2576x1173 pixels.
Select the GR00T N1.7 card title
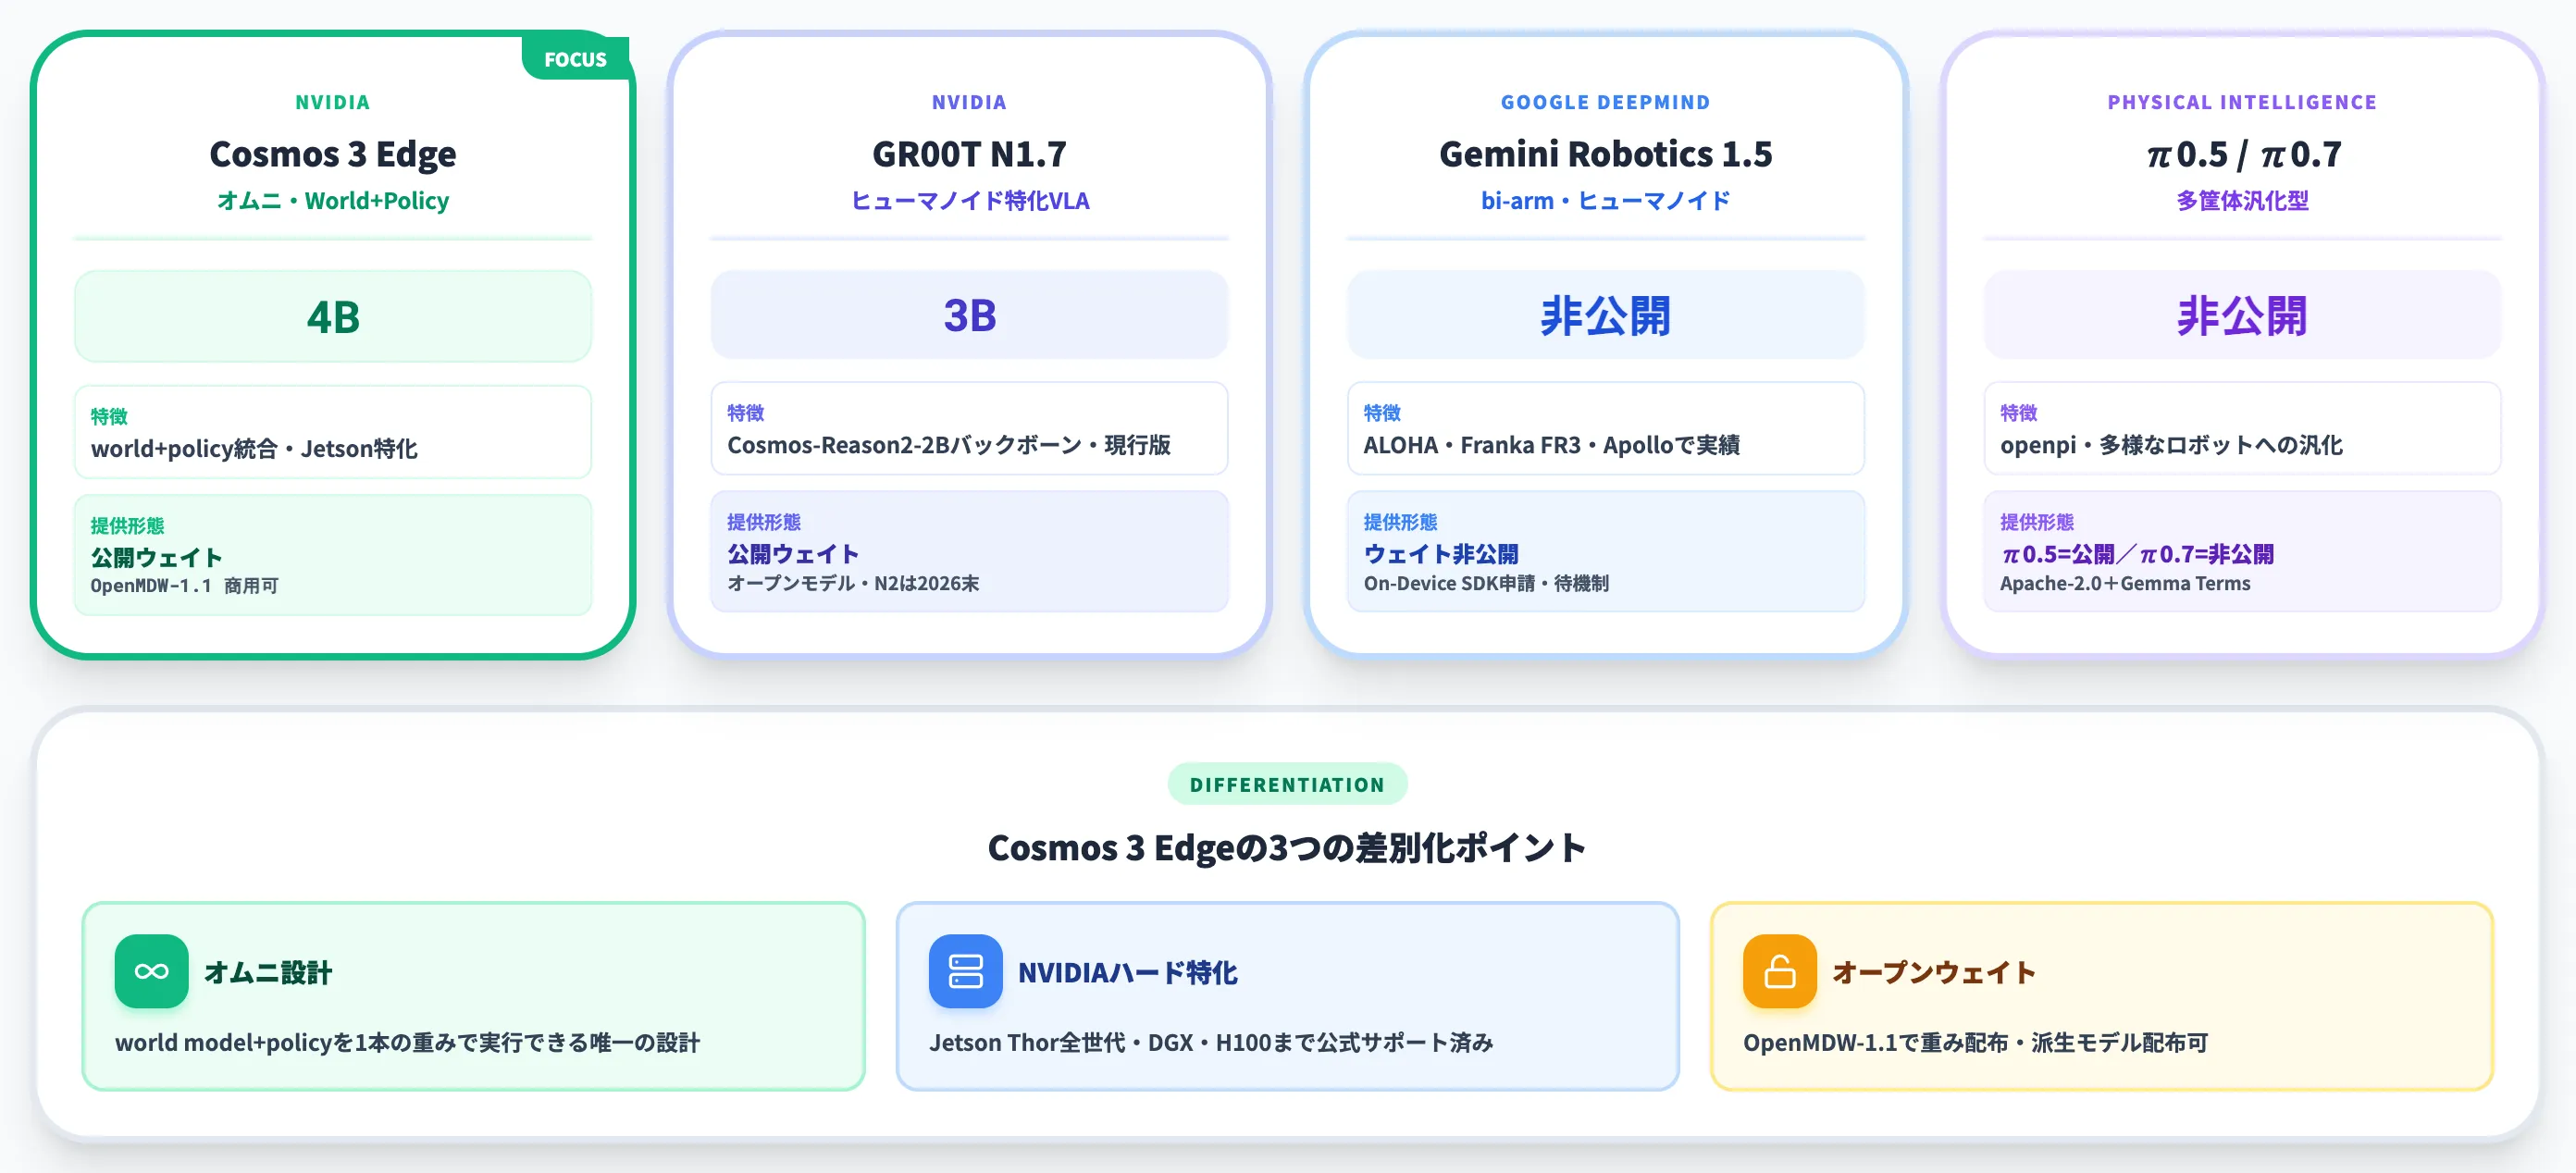point(969,154)
